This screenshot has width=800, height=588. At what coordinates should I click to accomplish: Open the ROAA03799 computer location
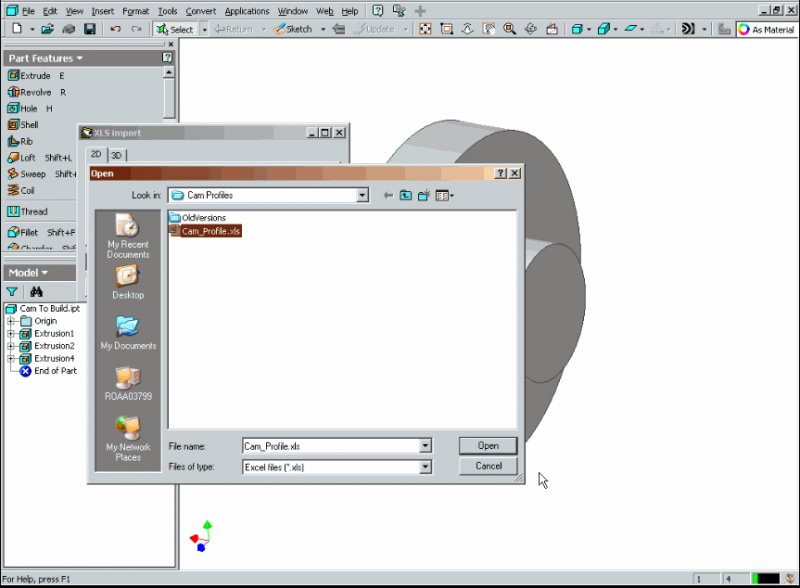[x=128, y=383]
